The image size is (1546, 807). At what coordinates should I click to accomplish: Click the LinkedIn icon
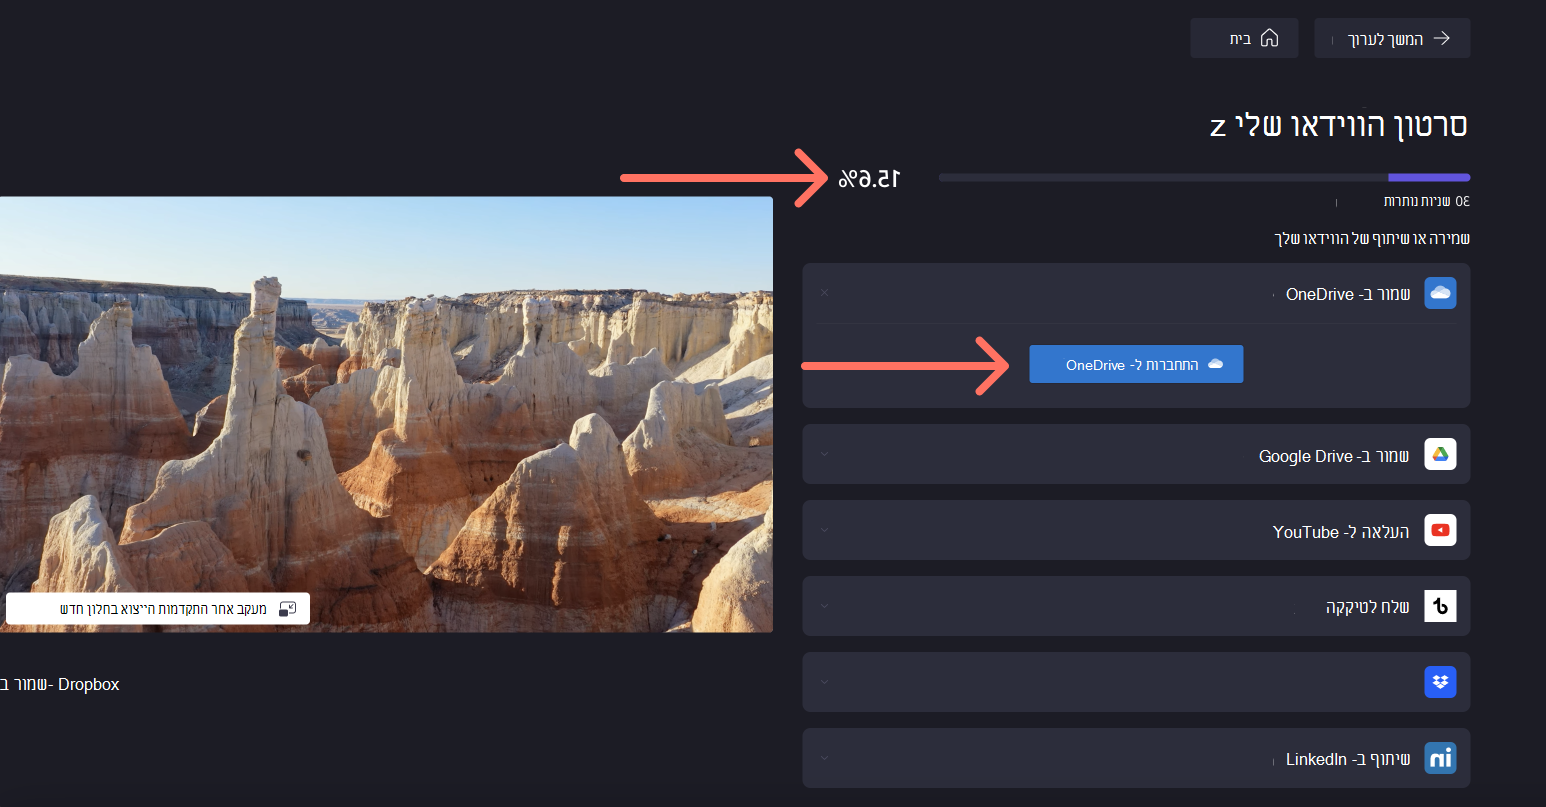(1440, 758)
